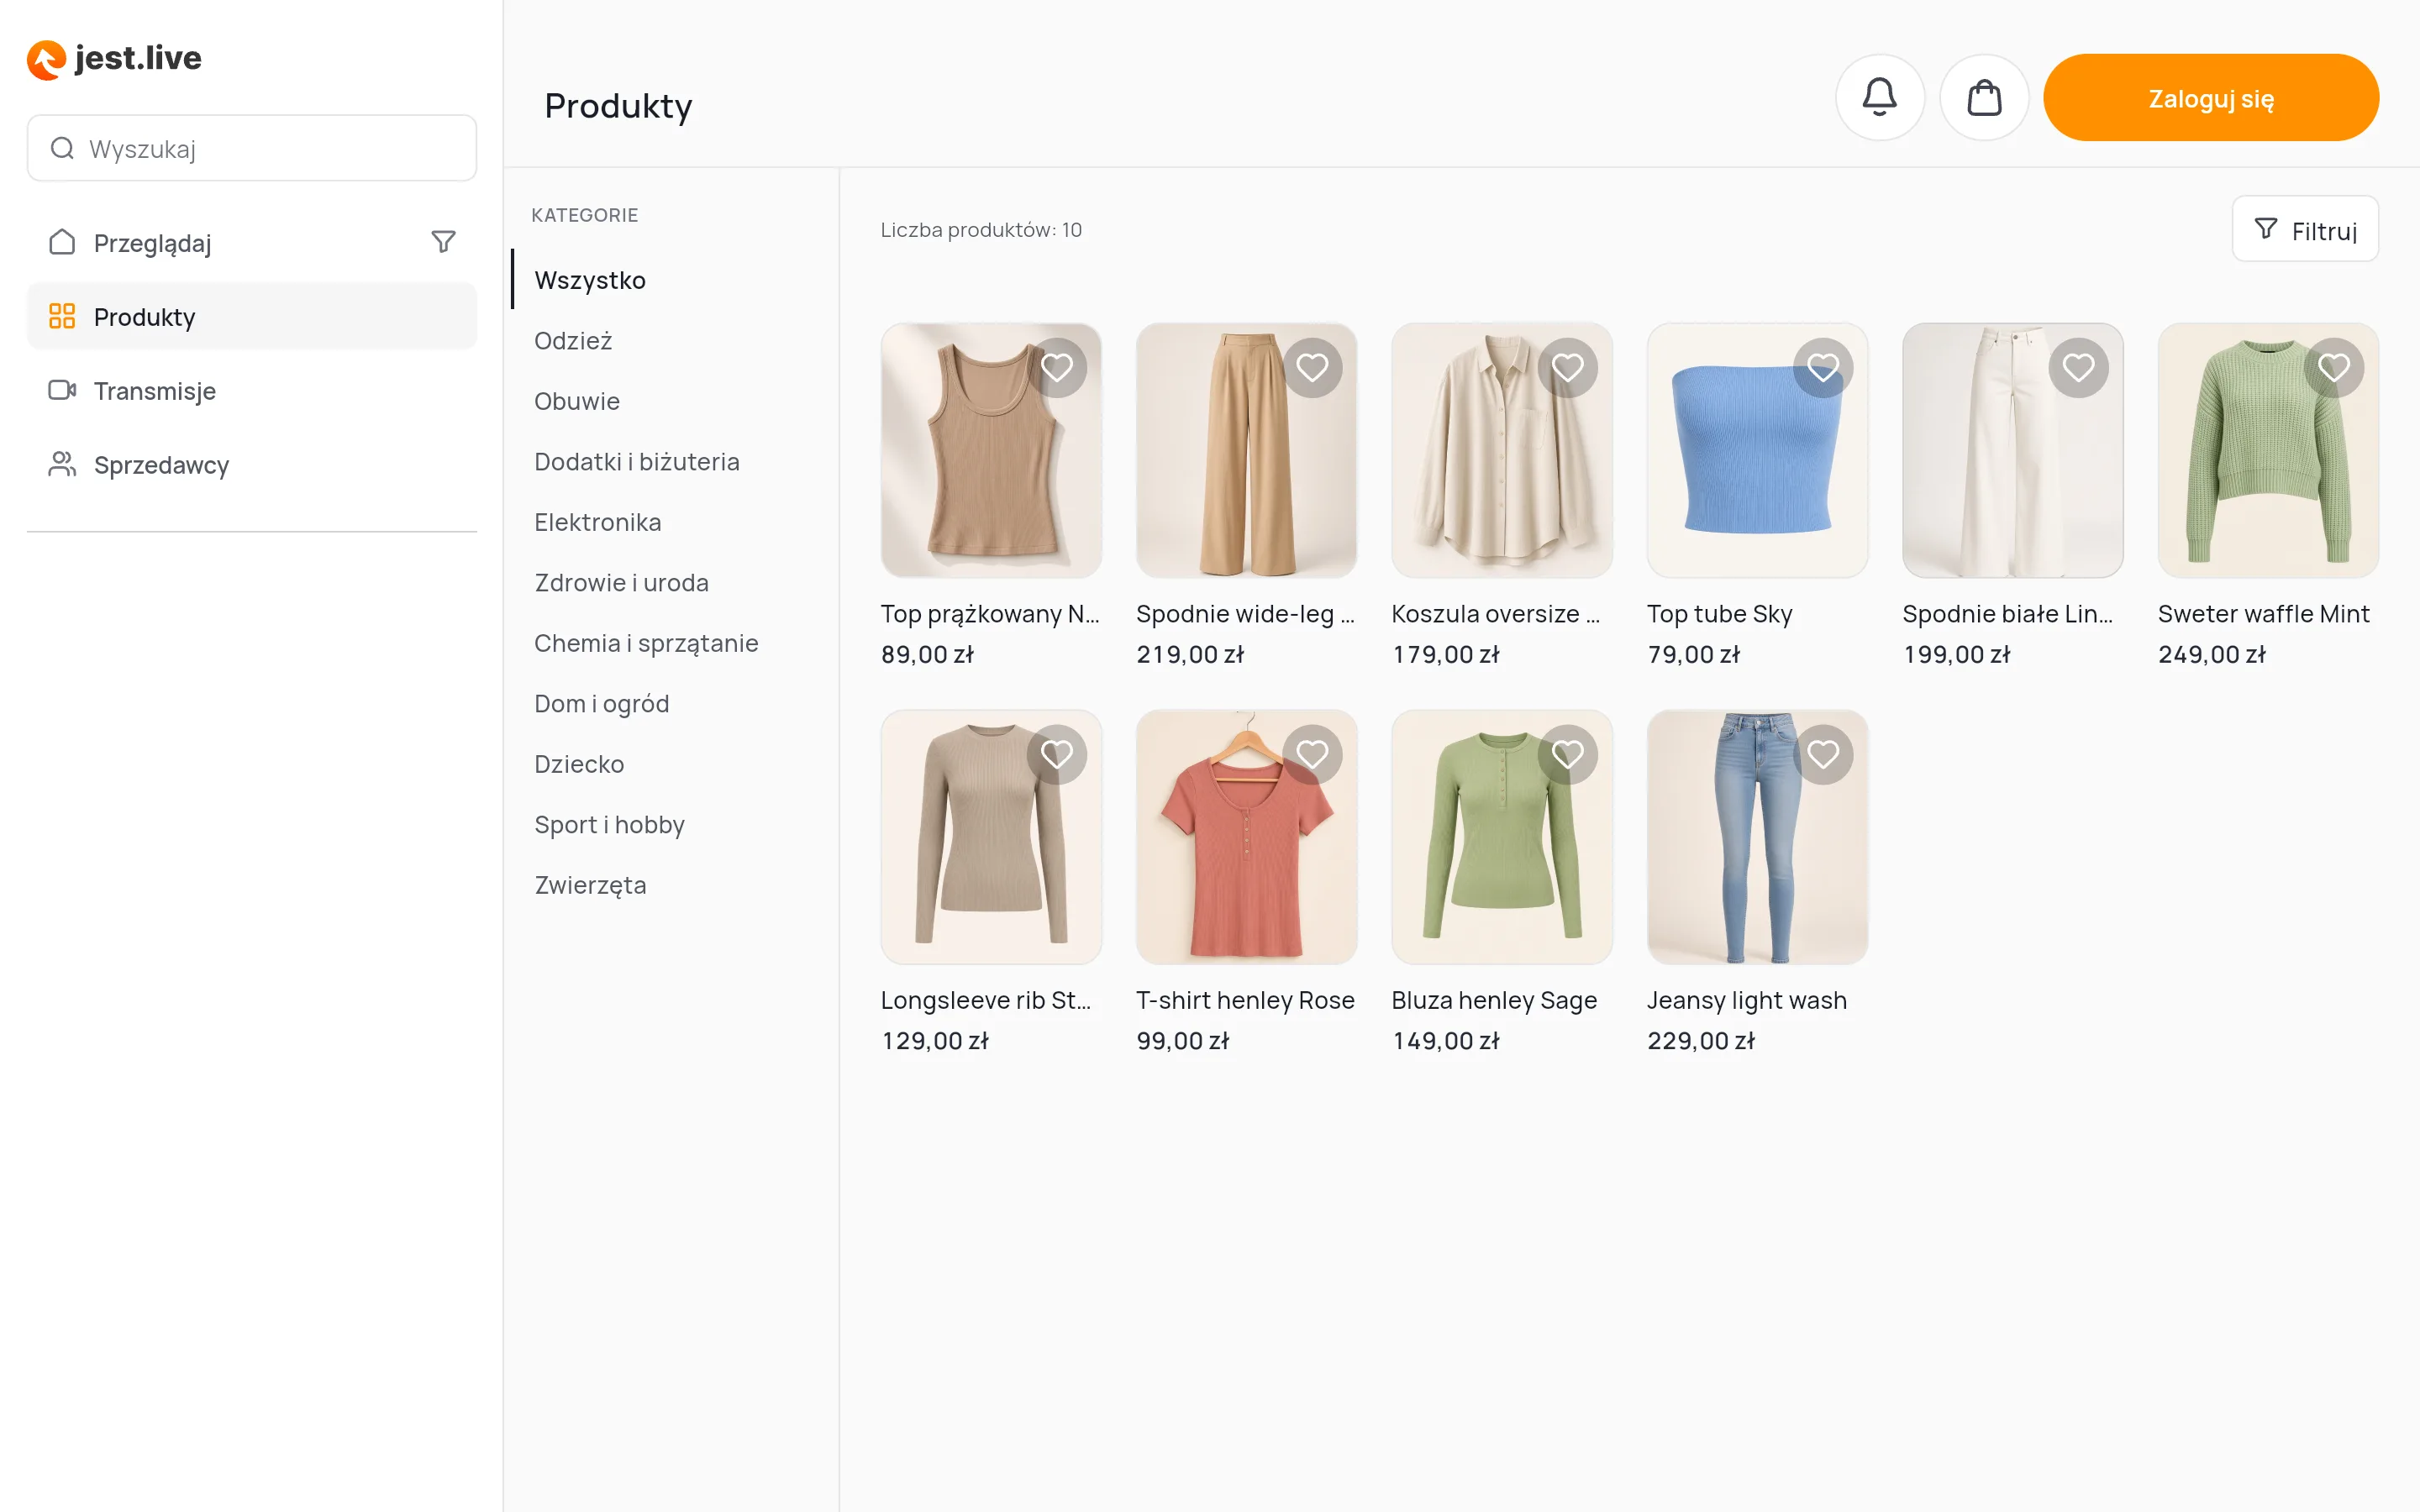Select the Dziecko category
The image size is (2420, 1512).
pos(579,764)
